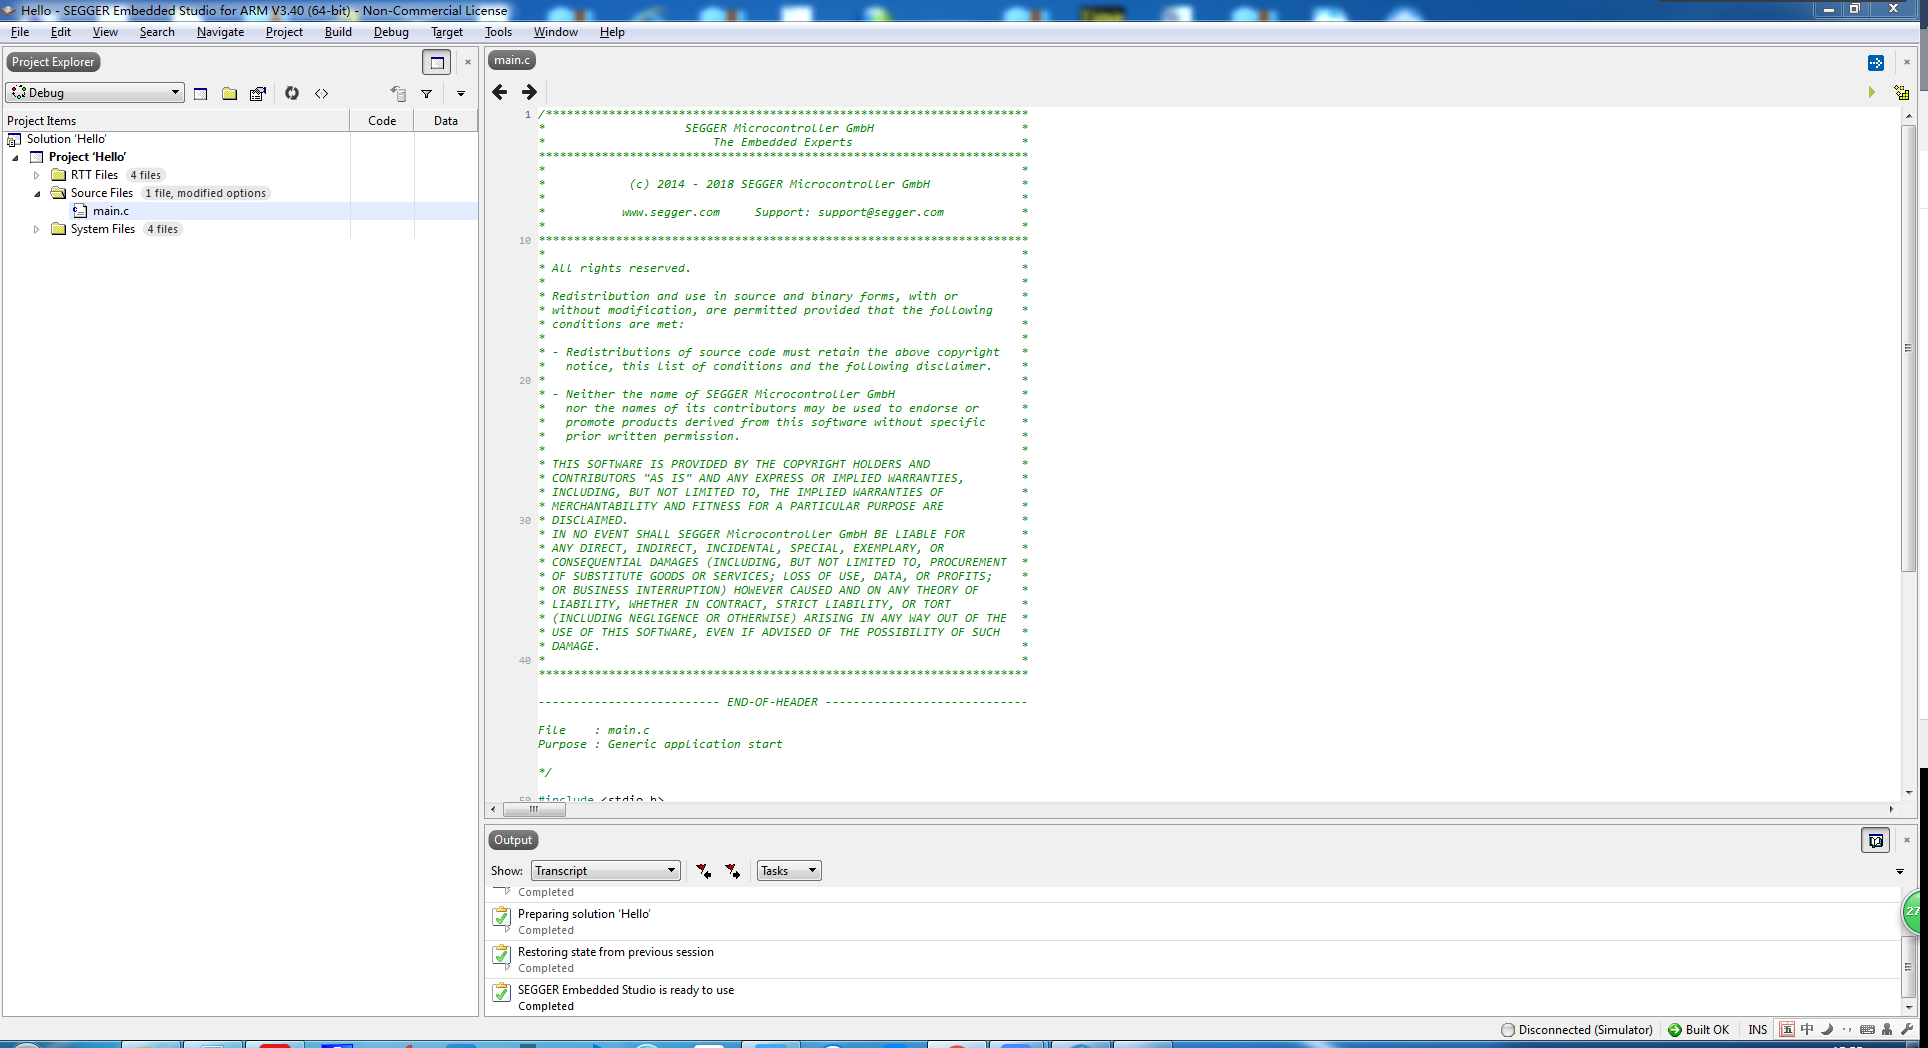
Task: Click the grayed document arrow icon beside the filter
Action: click(x=398, y=93)
